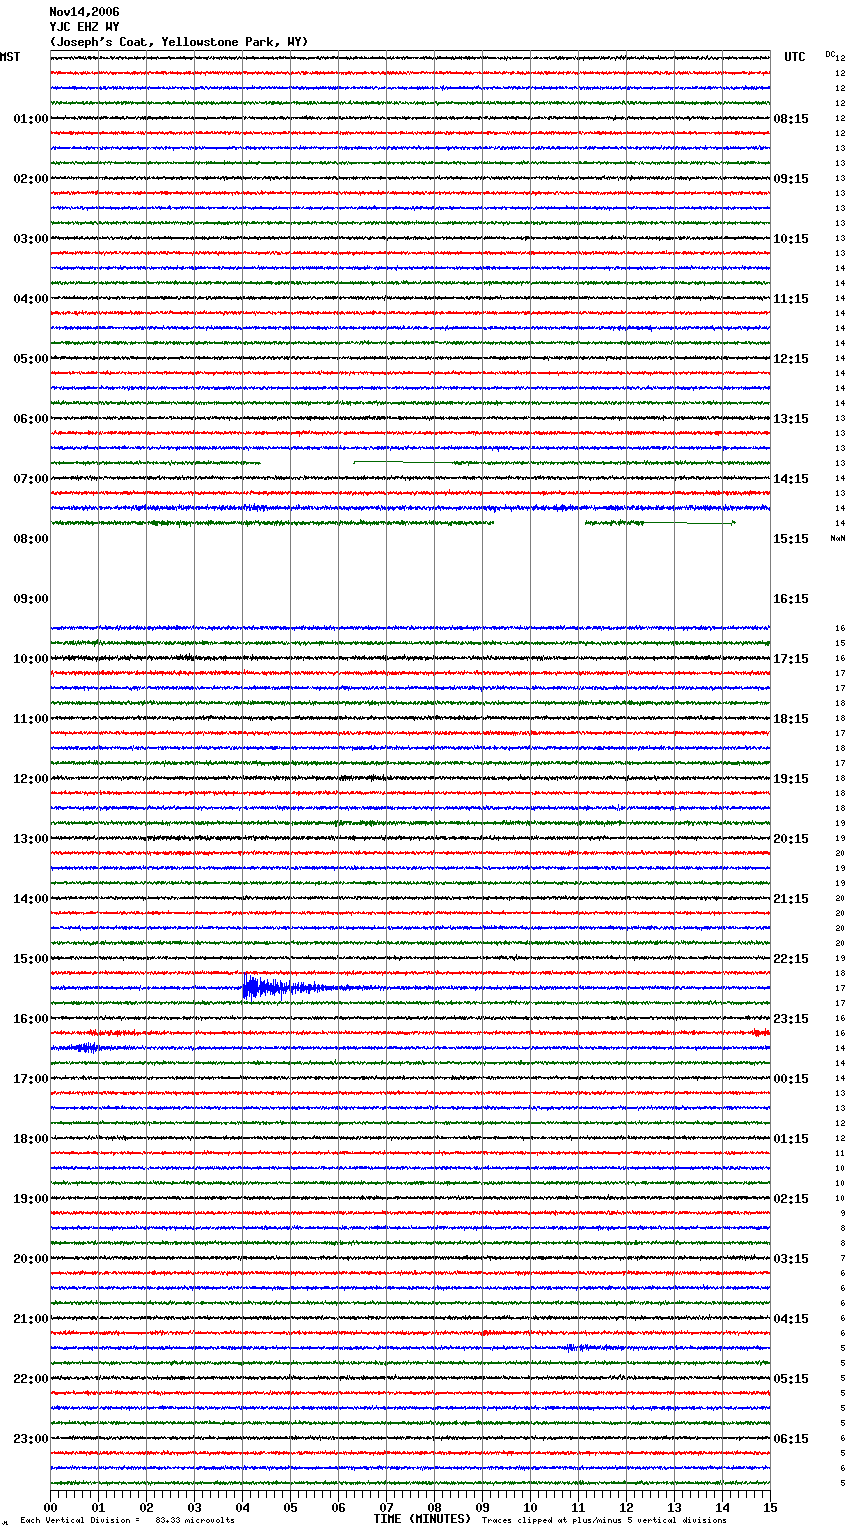Click the 04 minute axis tick label
This screenshot has width=850, height=1534.
point(242,1507)
